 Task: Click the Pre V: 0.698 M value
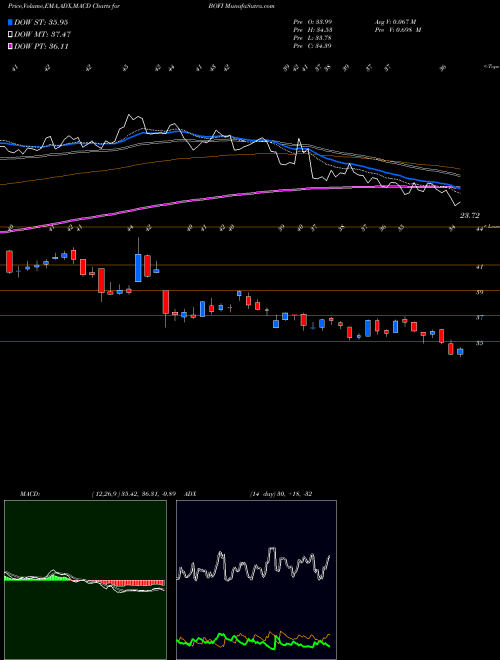point(398,30)
